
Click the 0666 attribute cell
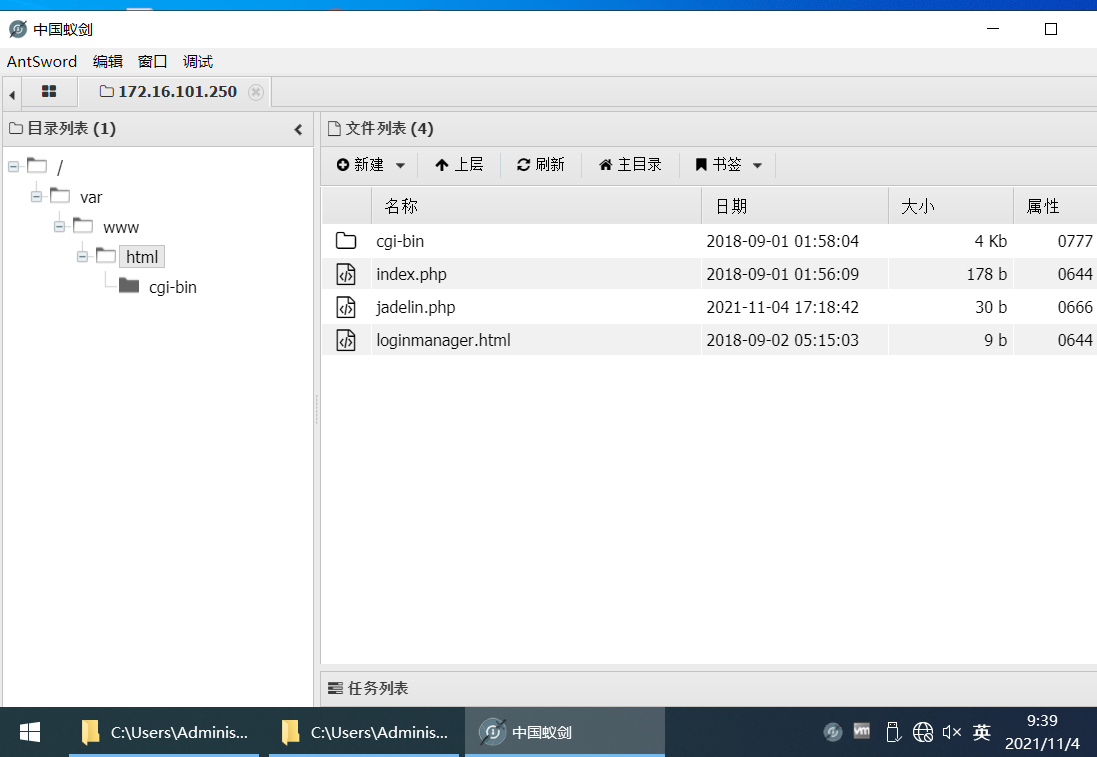click(1075, 307)
